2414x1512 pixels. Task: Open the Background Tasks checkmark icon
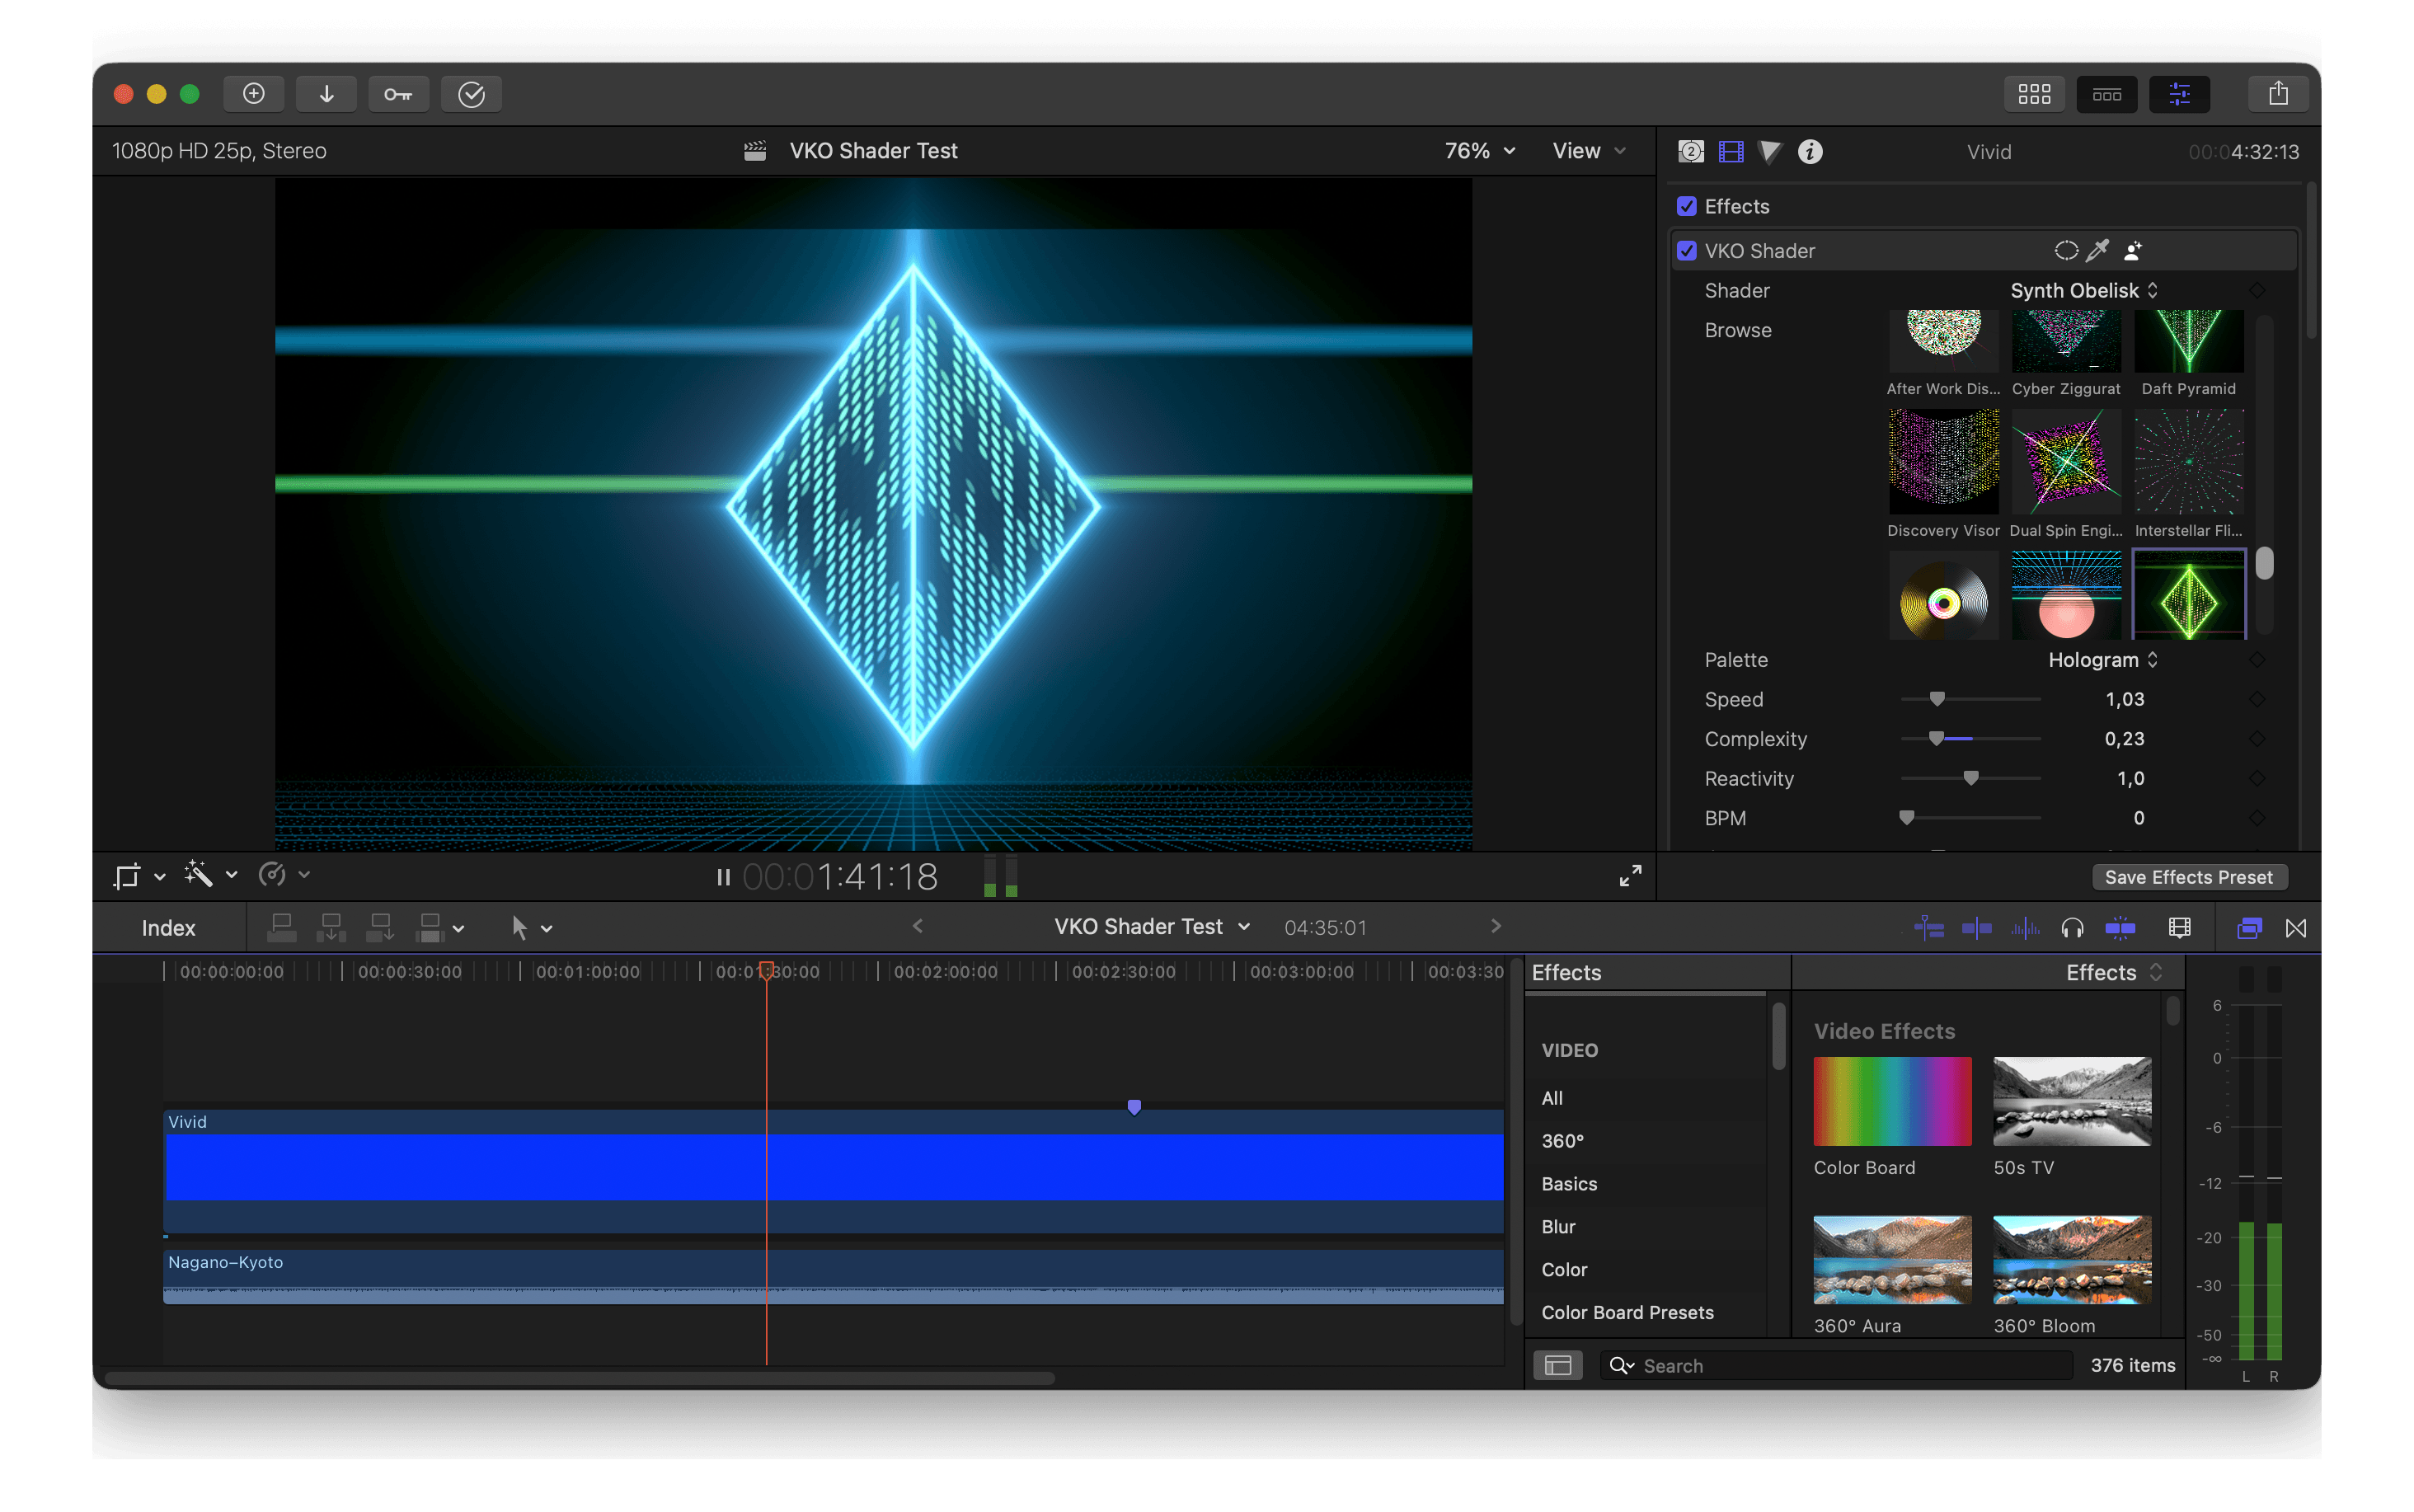coord(471,94)
